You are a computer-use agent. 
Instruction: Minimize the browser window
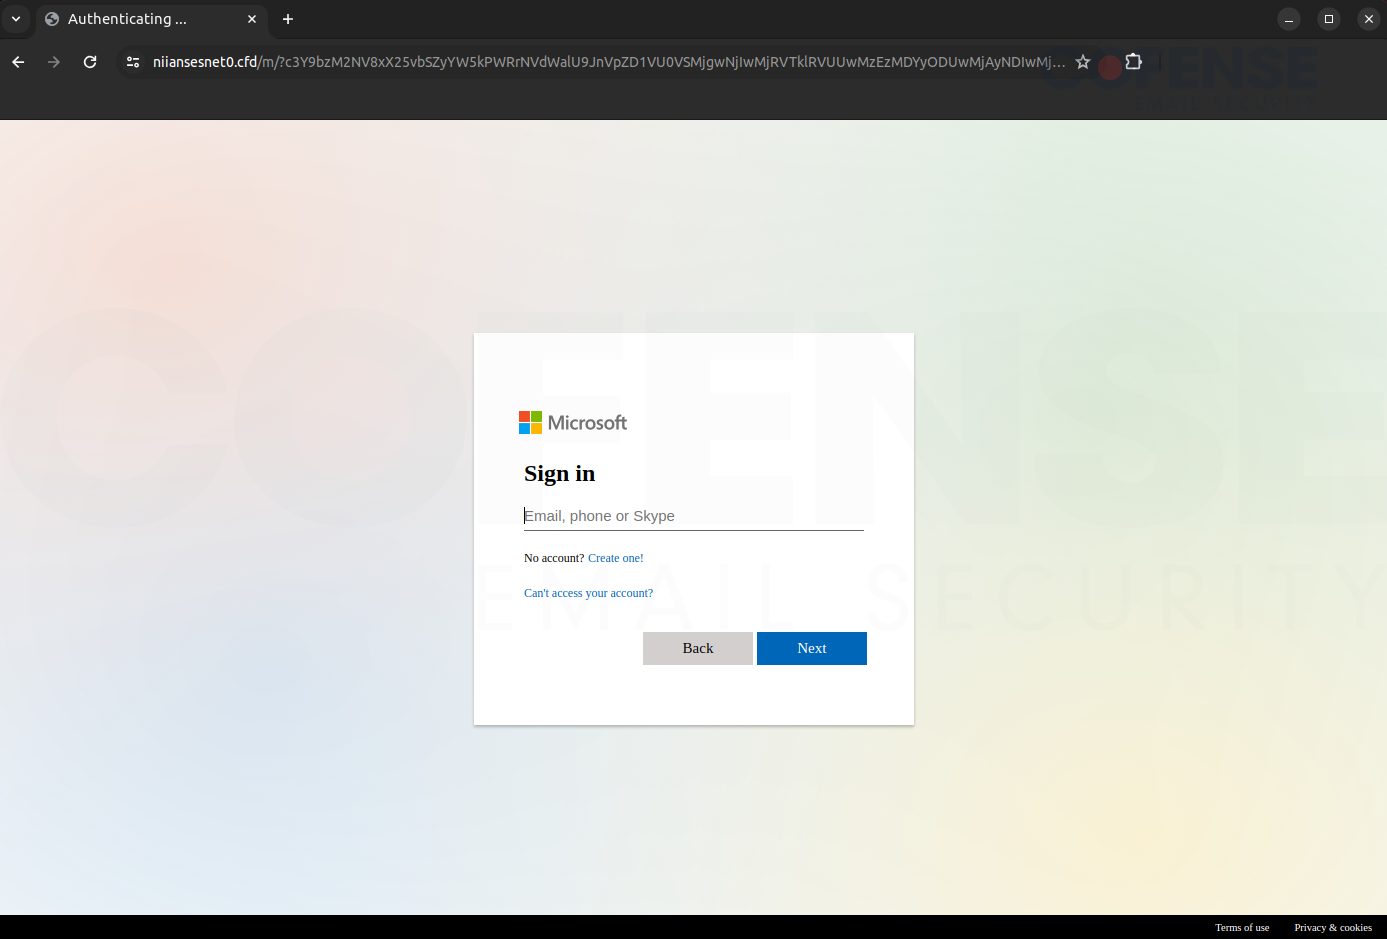[1289, 19]
